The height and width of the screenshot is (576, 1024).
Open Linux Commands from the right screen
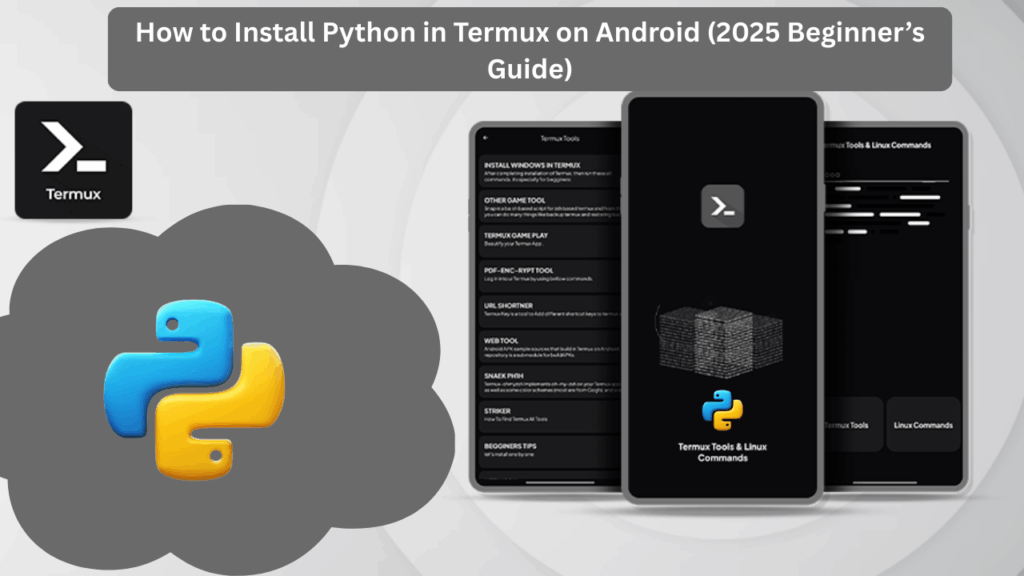pos(923,424)
